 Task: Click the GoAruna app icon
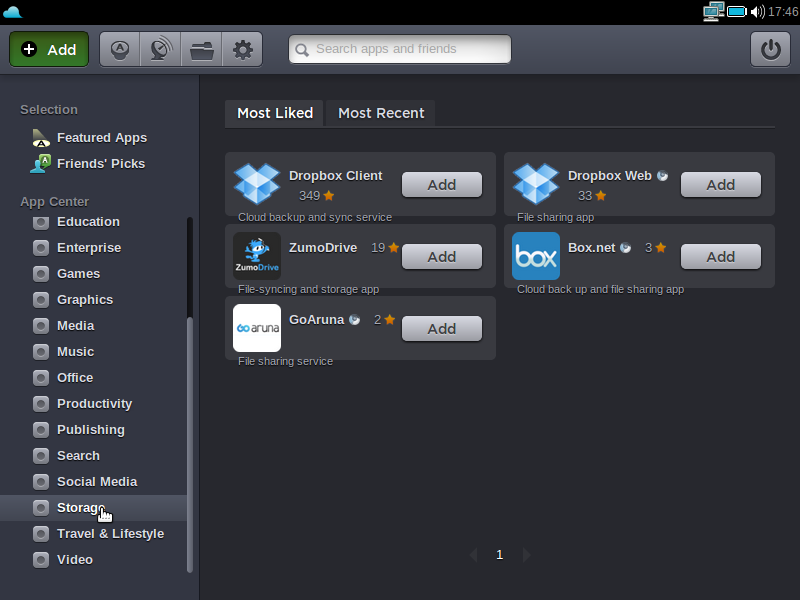(x=257, y=328)
